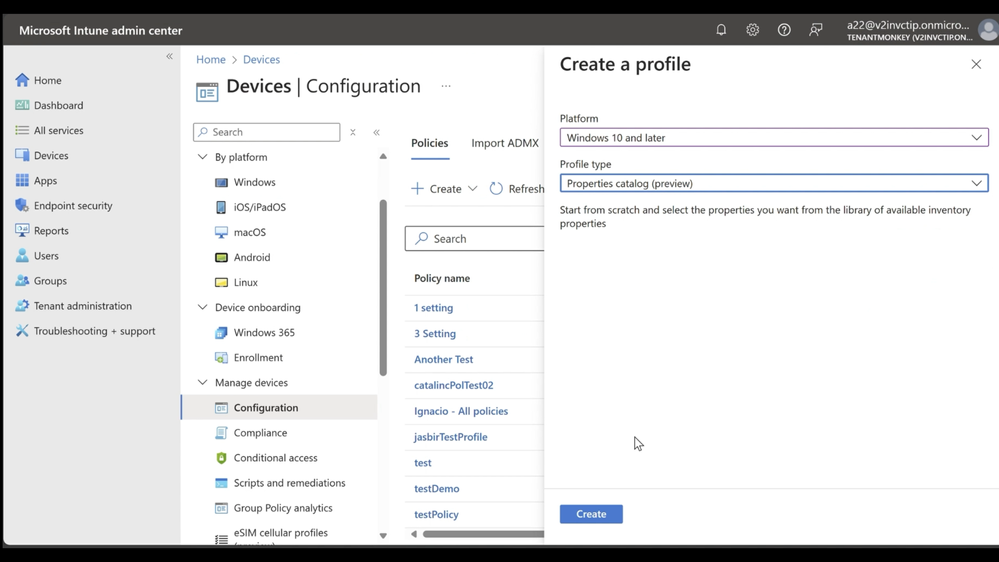Click the Compliance icon in the submenu
Viewport: 999px width, 562px height.
221,433
